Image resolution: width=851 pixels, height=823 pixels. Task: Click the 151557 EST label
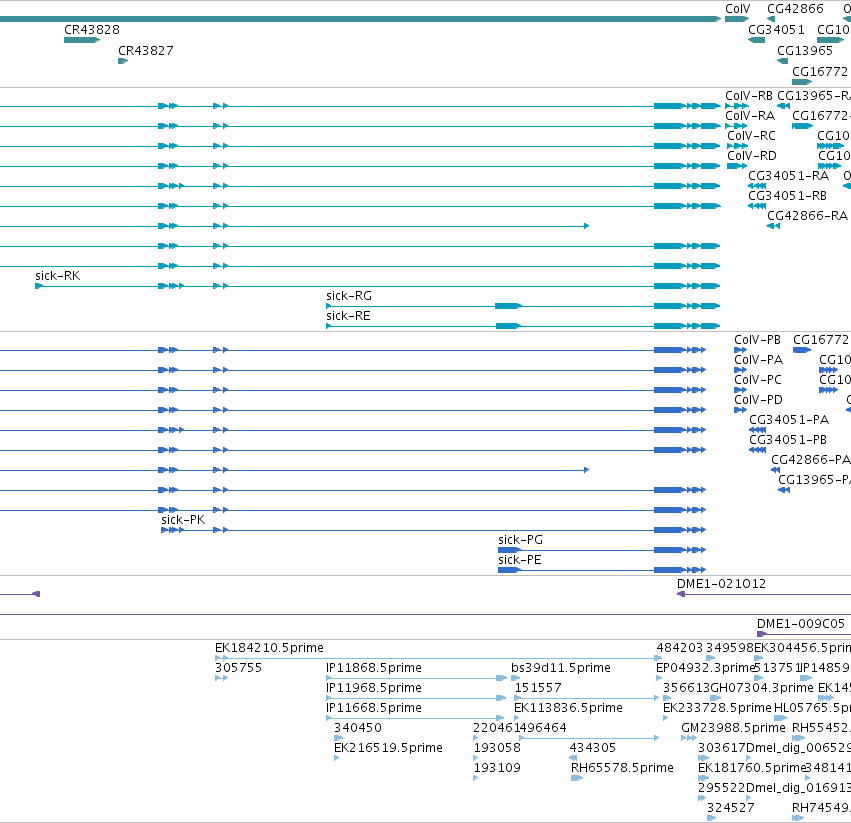[x=538, y=688]
